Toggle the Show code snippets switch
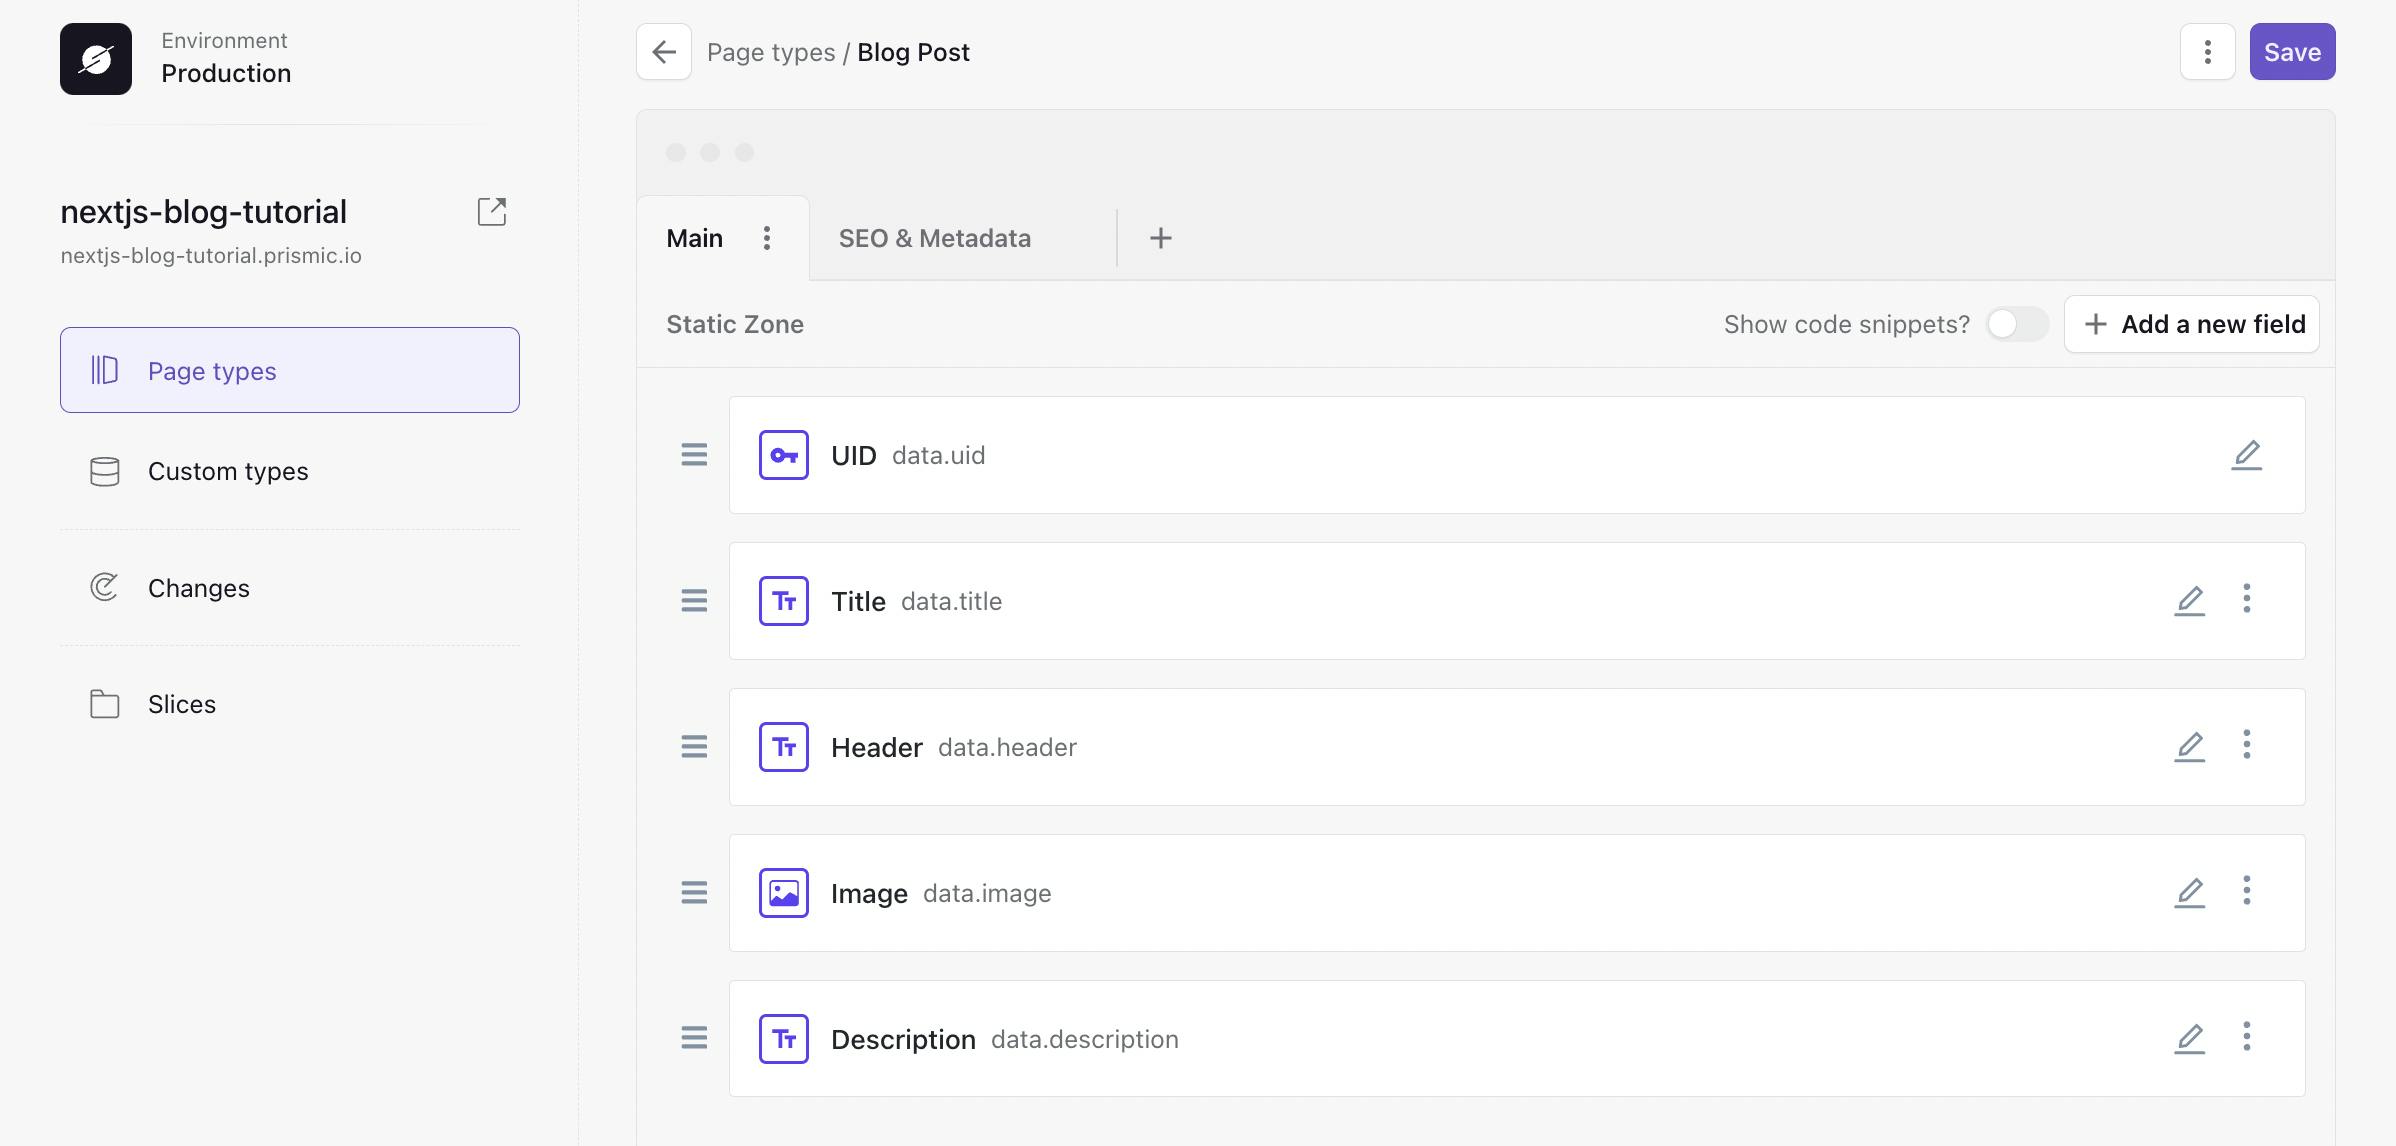Viewport: 2396px width, 1146px height. (x=2019, y=324)
